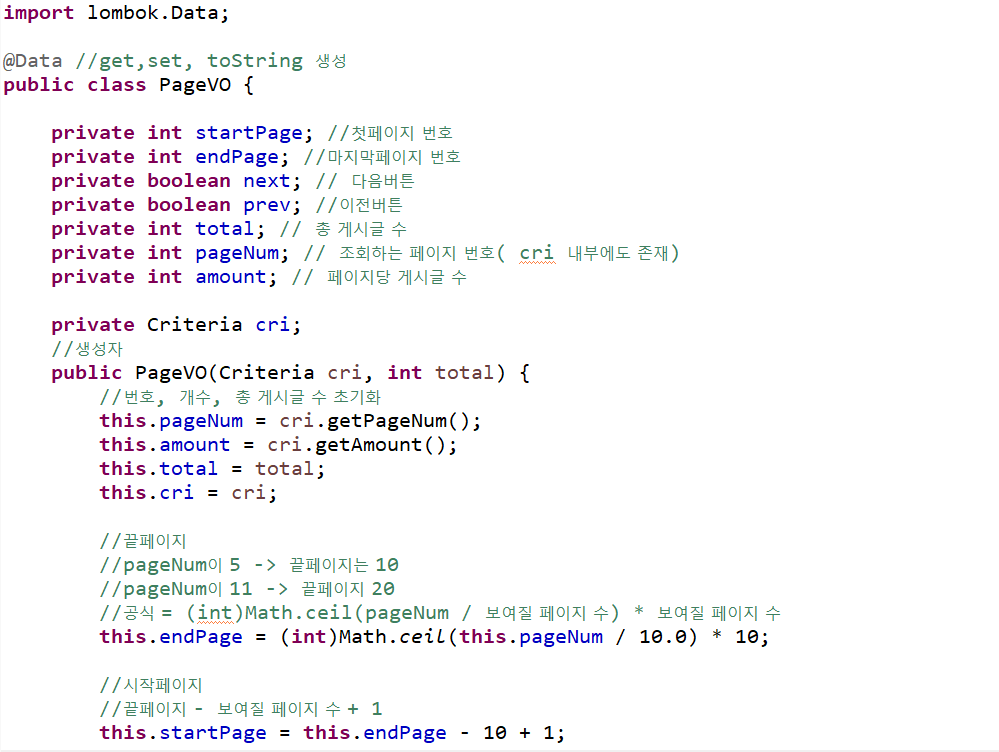This screenshot has height=752, width=999.
Task: Click the comment '//번호, 개수, 총 게시글 수 초기화'
Action: pyautogui.click(x=240, y=397)
